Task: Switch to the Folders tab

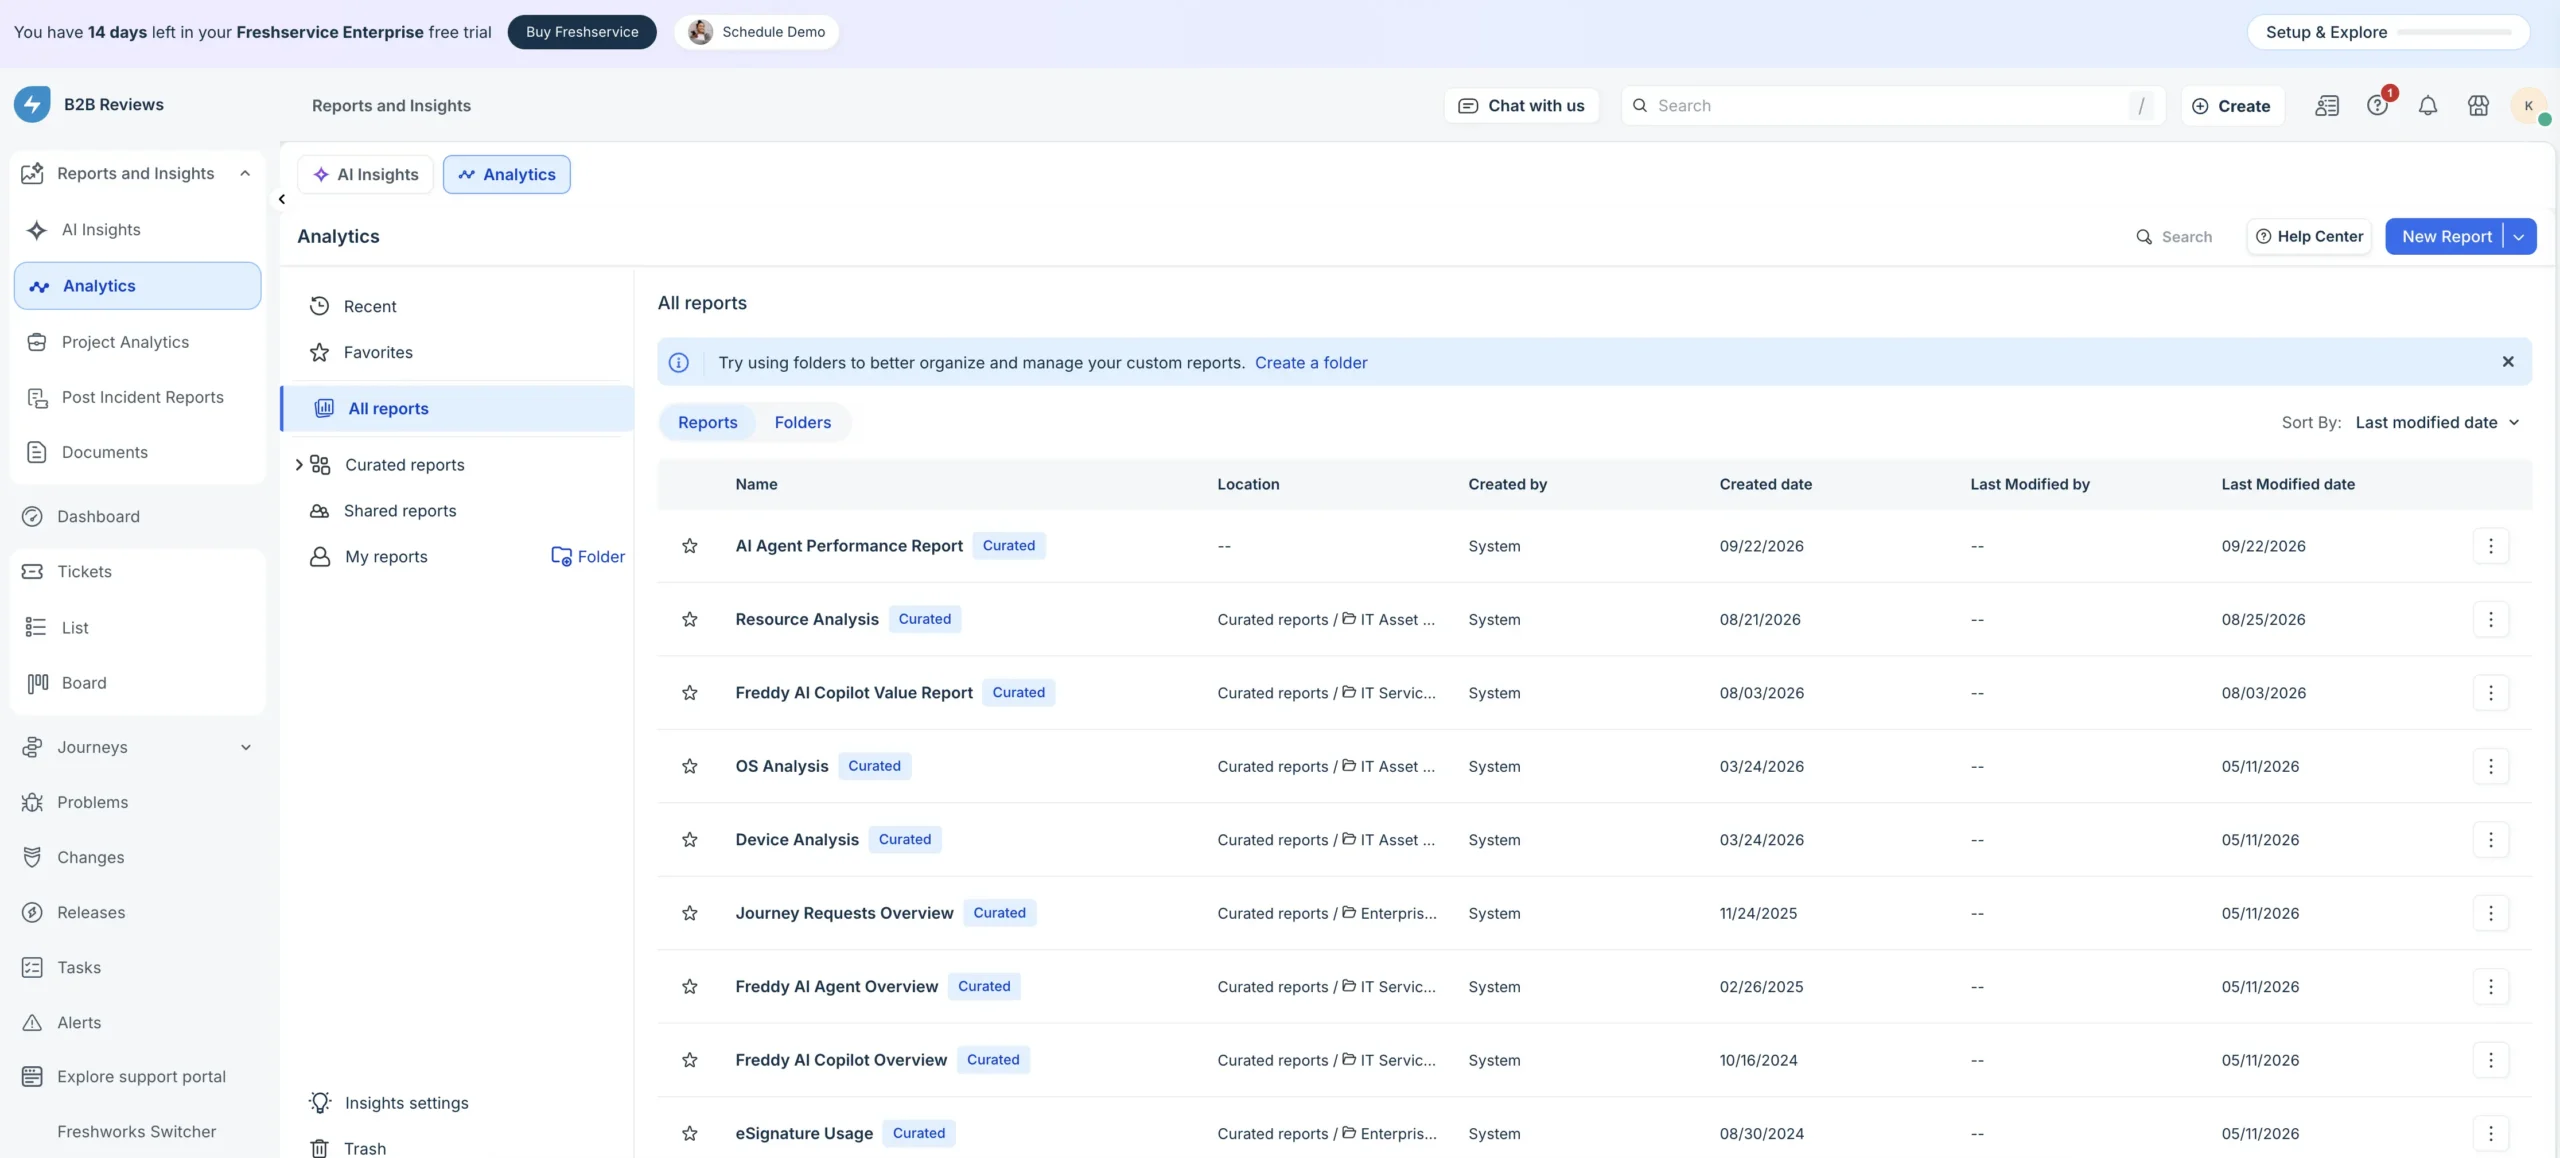Action: pyautogui.click(x=803, y=423)
